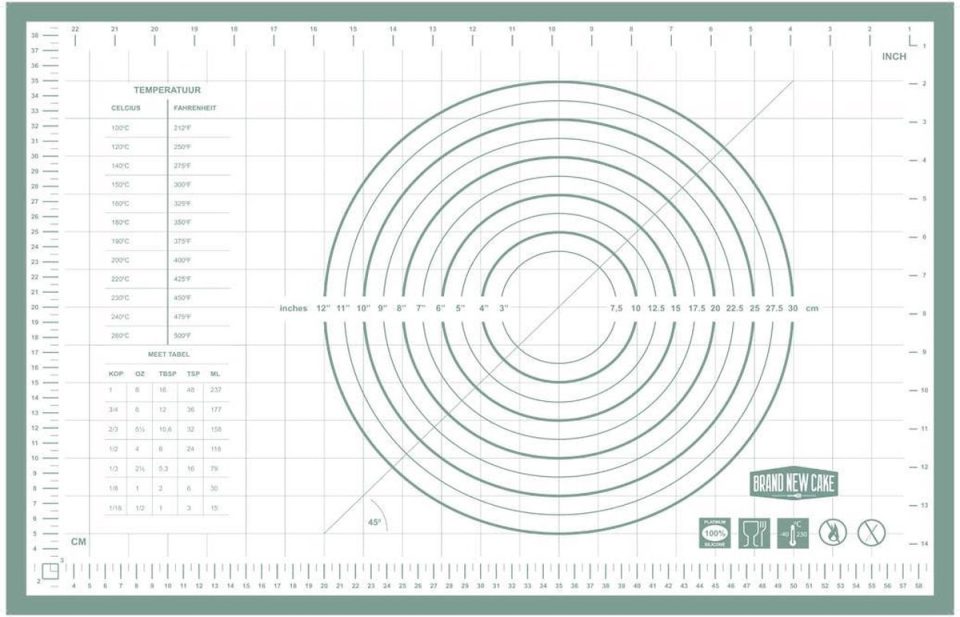
Task: Click the 140°C temperature cell
Action: (x=120, y=166)
